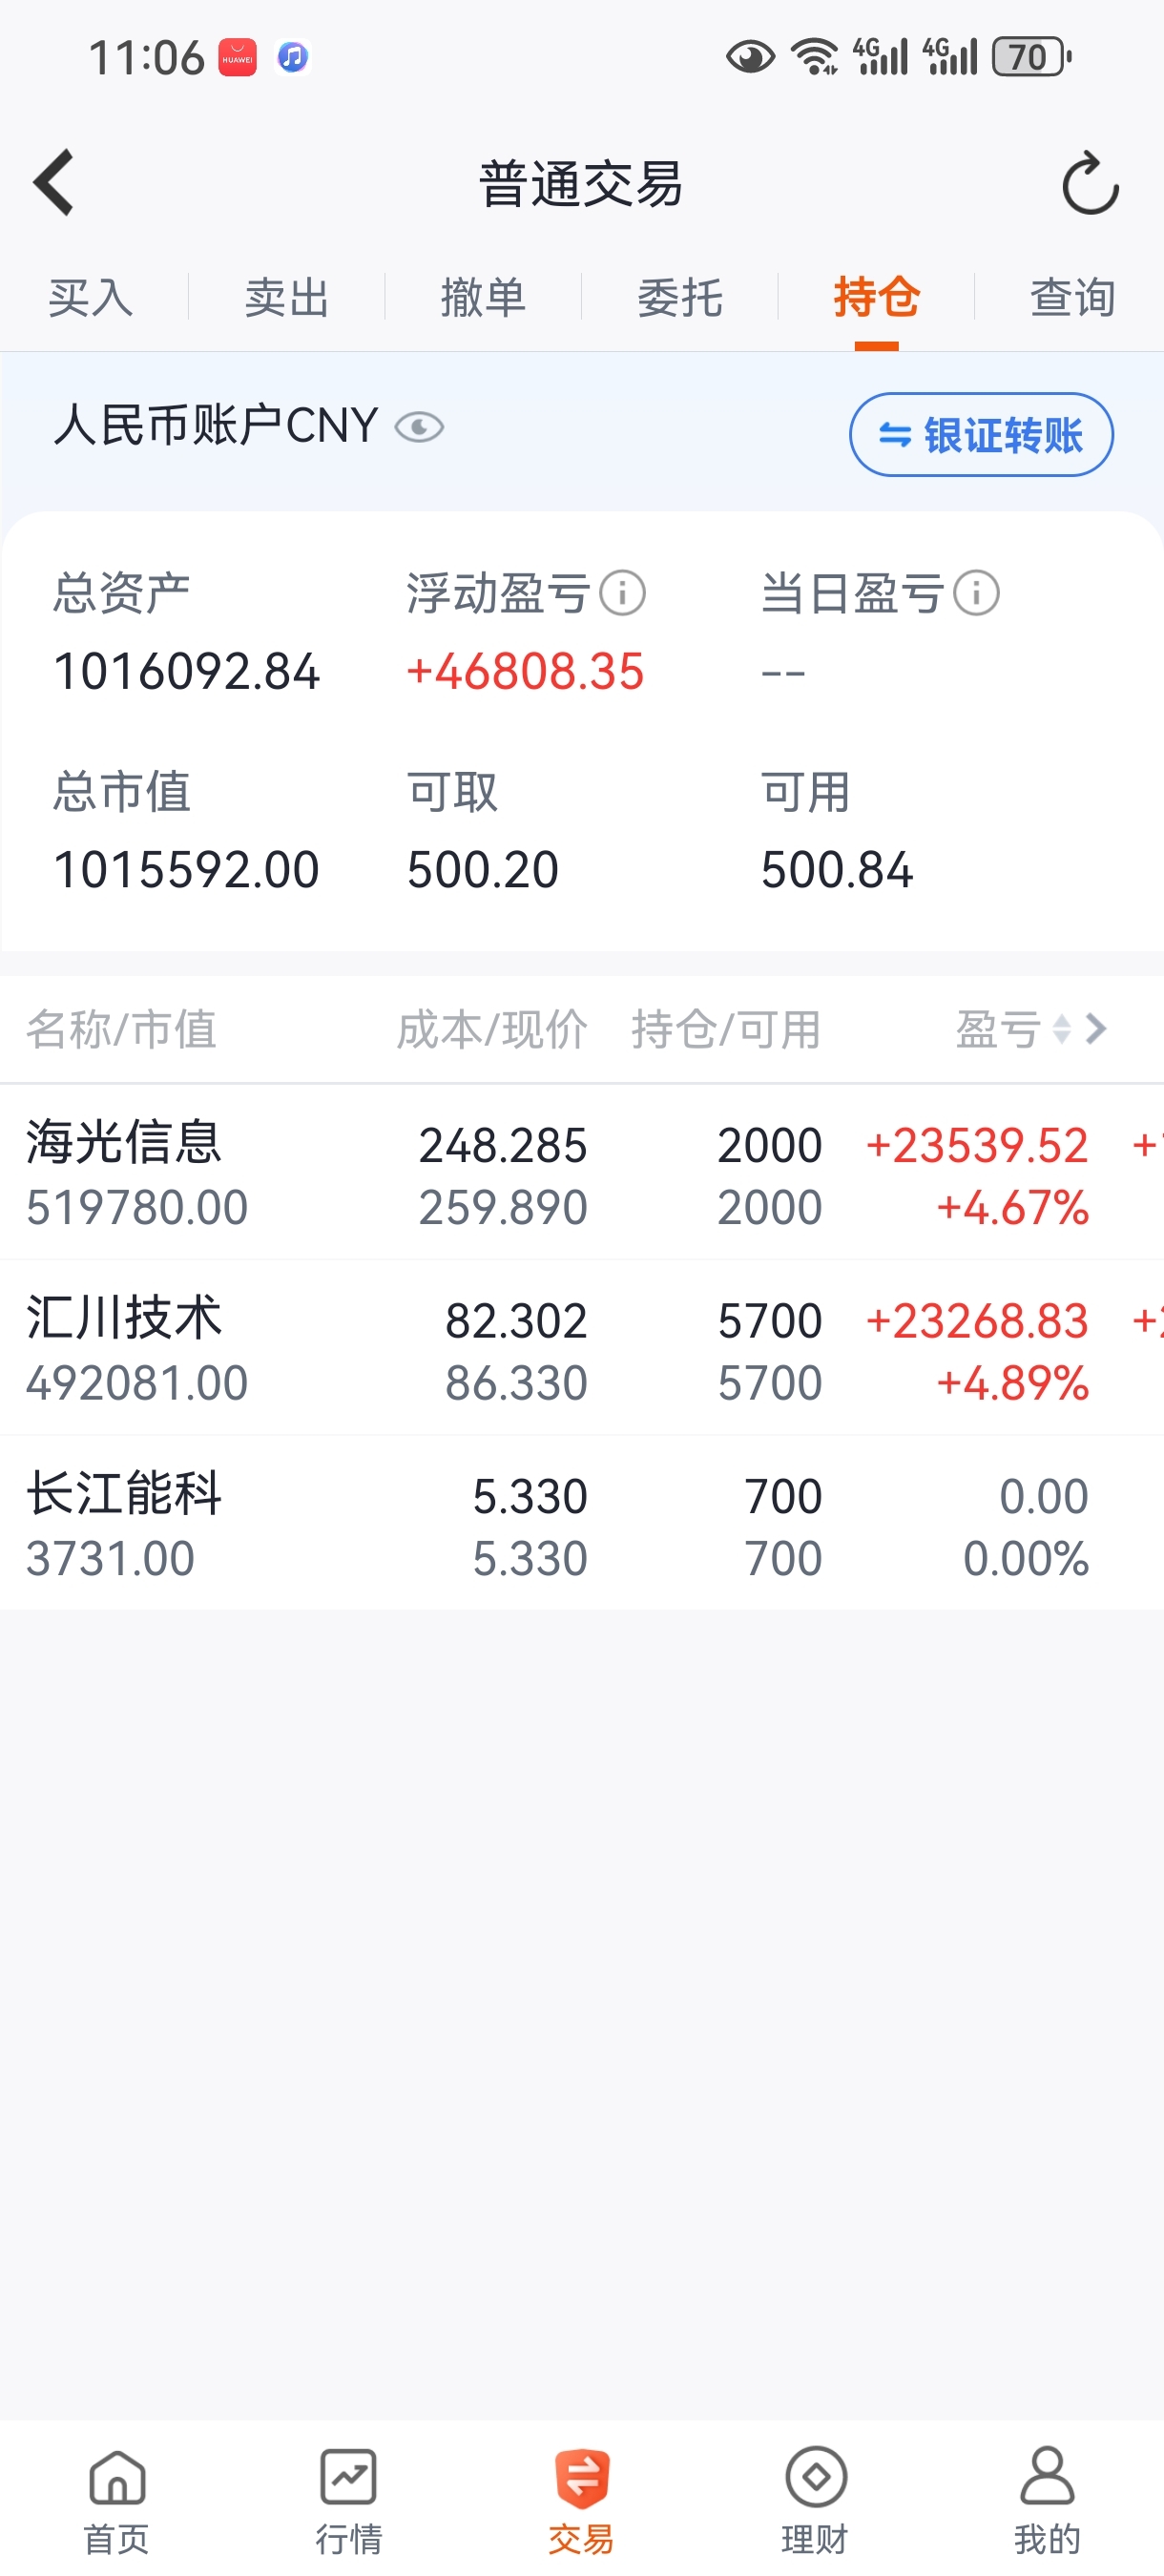Switch to the 卖出 tab
1164x2576 pixels.
pos(287,298)
